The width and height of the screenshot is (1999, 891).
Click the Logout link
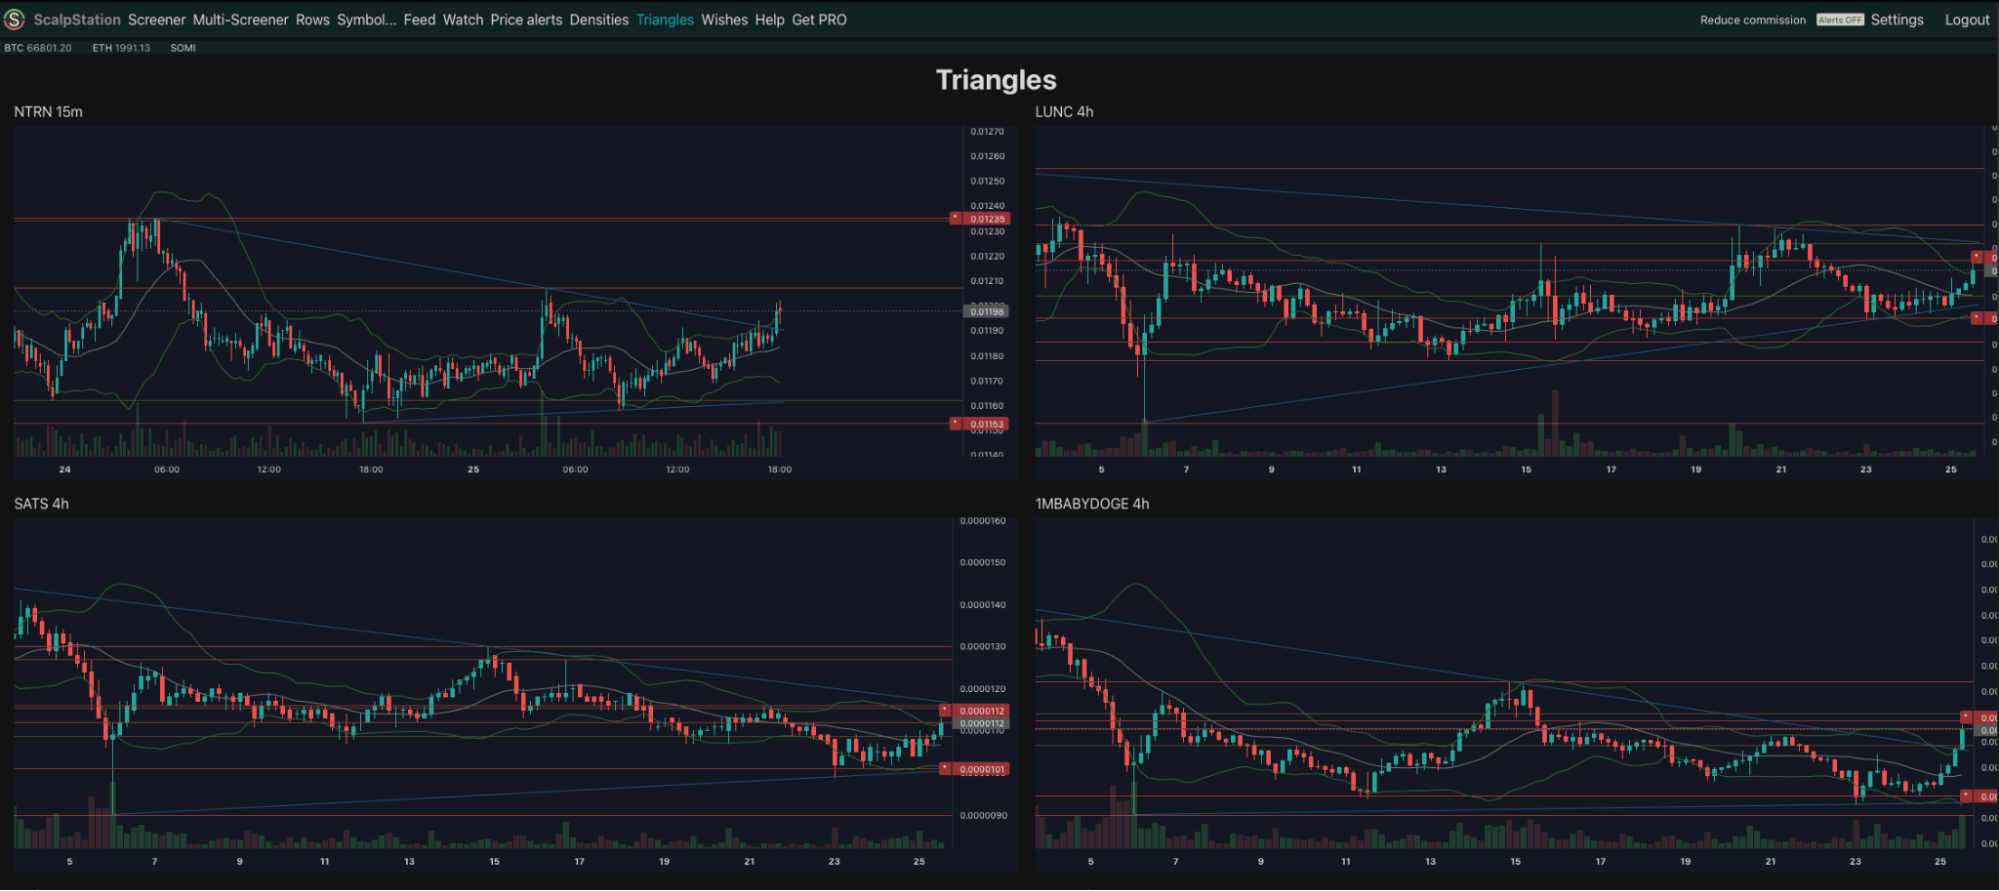[x=1966, y=20]
